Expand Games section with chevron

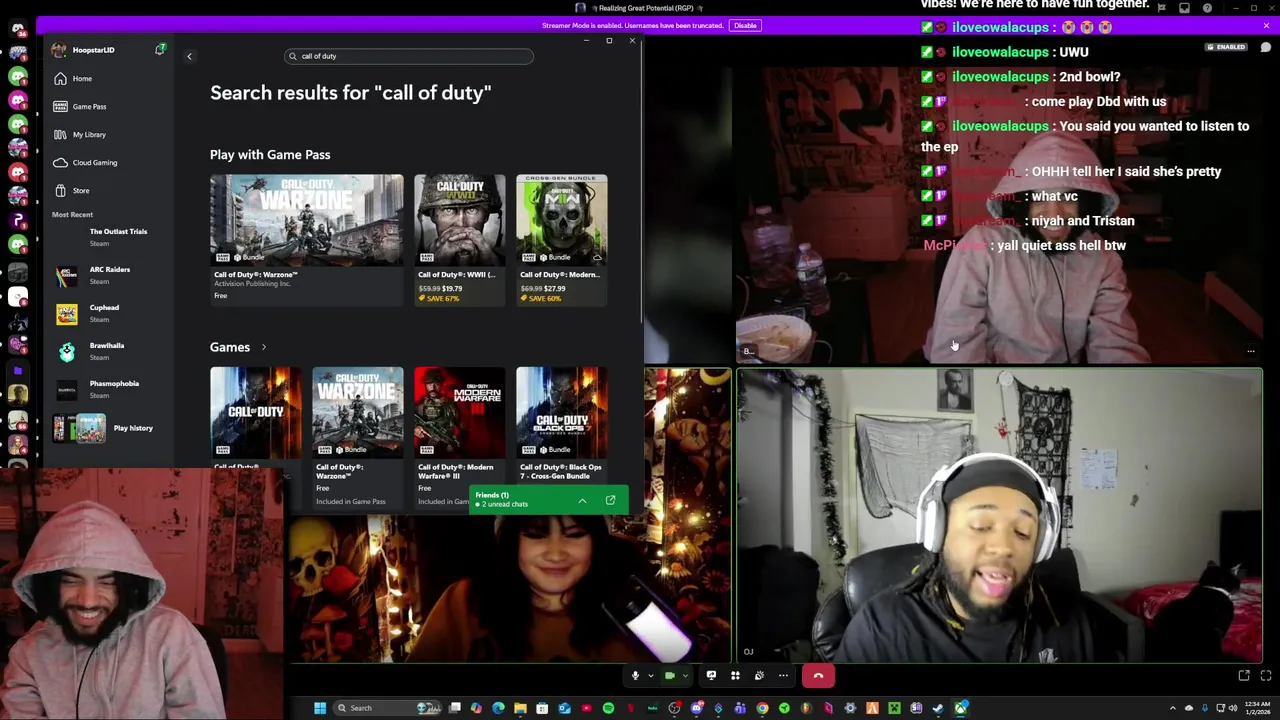point(264,347)
